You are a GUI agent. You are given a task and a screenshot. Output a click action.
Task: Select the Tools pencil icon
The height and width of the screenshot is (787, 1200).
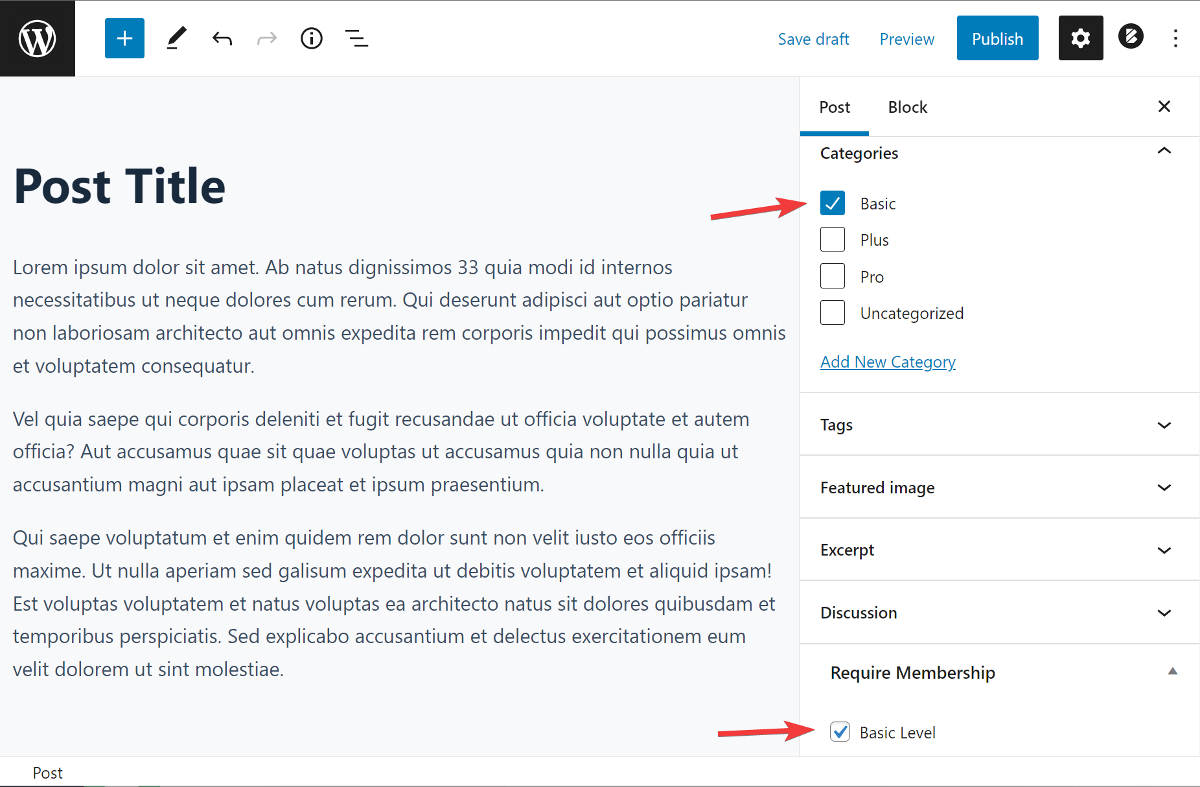coord(176,39)
